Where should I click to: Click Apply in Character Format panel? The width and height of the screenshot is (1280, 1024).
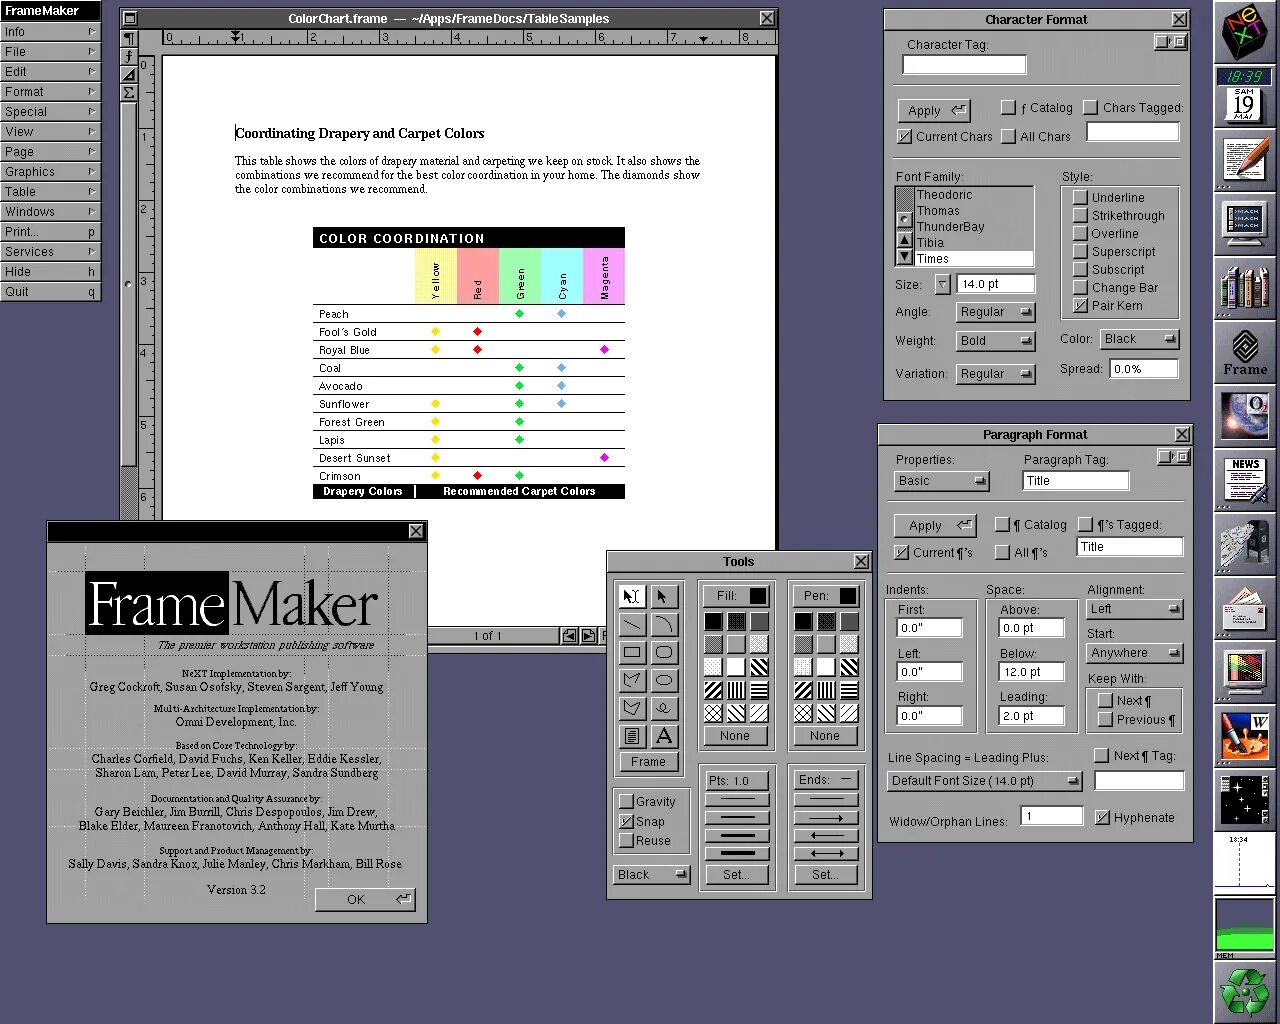tap(933, 110)
